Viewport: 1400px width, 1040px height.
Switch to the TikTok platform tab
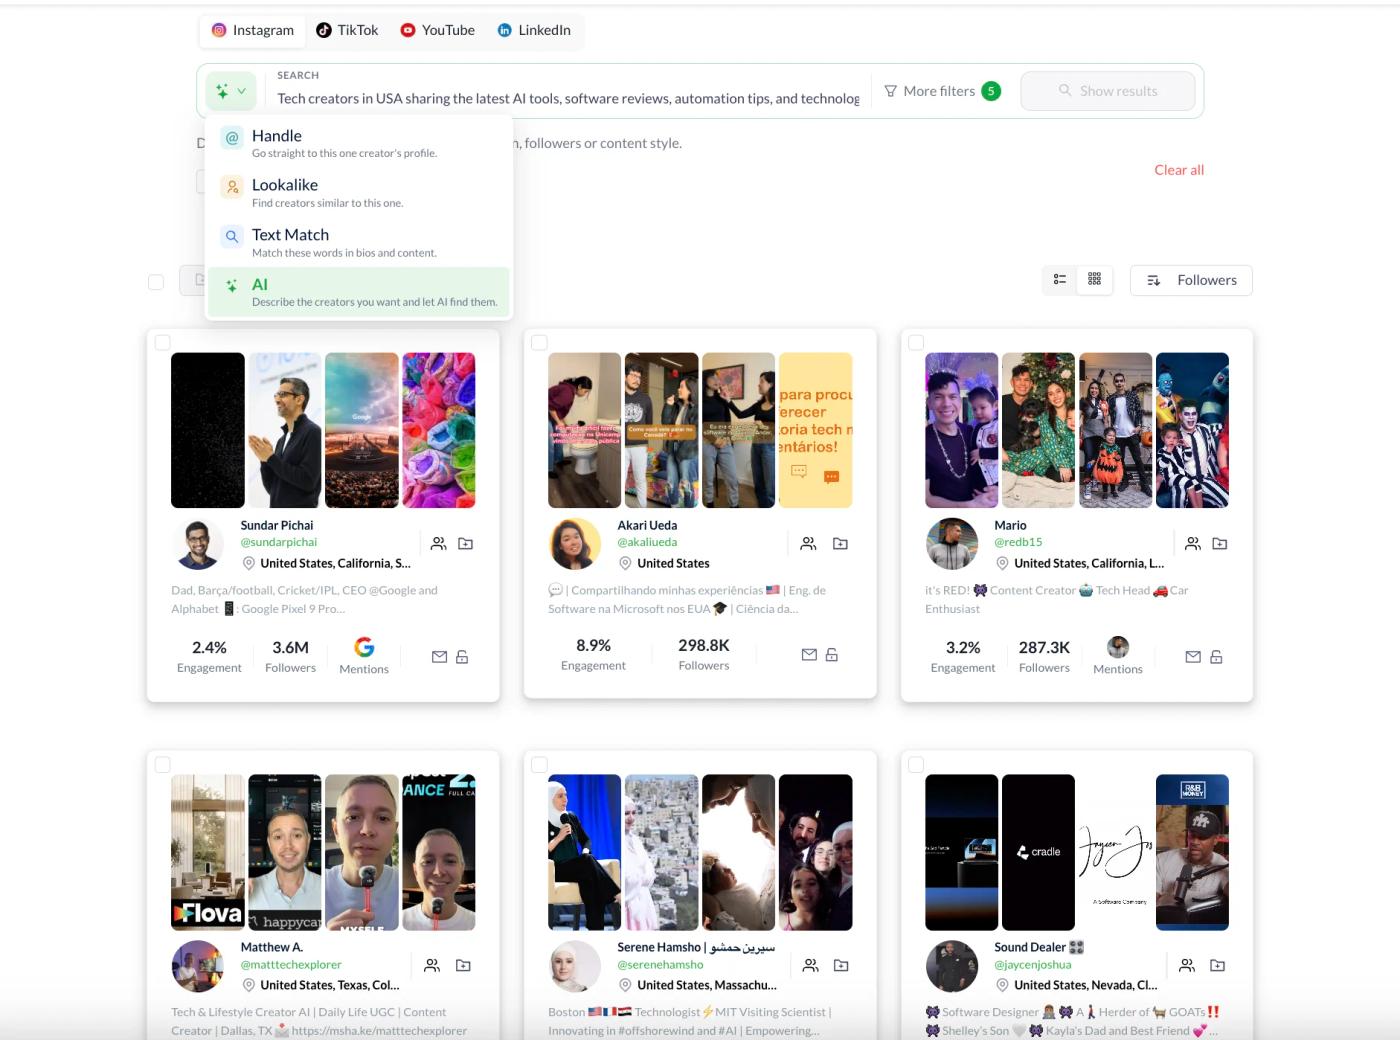[347, 30]
